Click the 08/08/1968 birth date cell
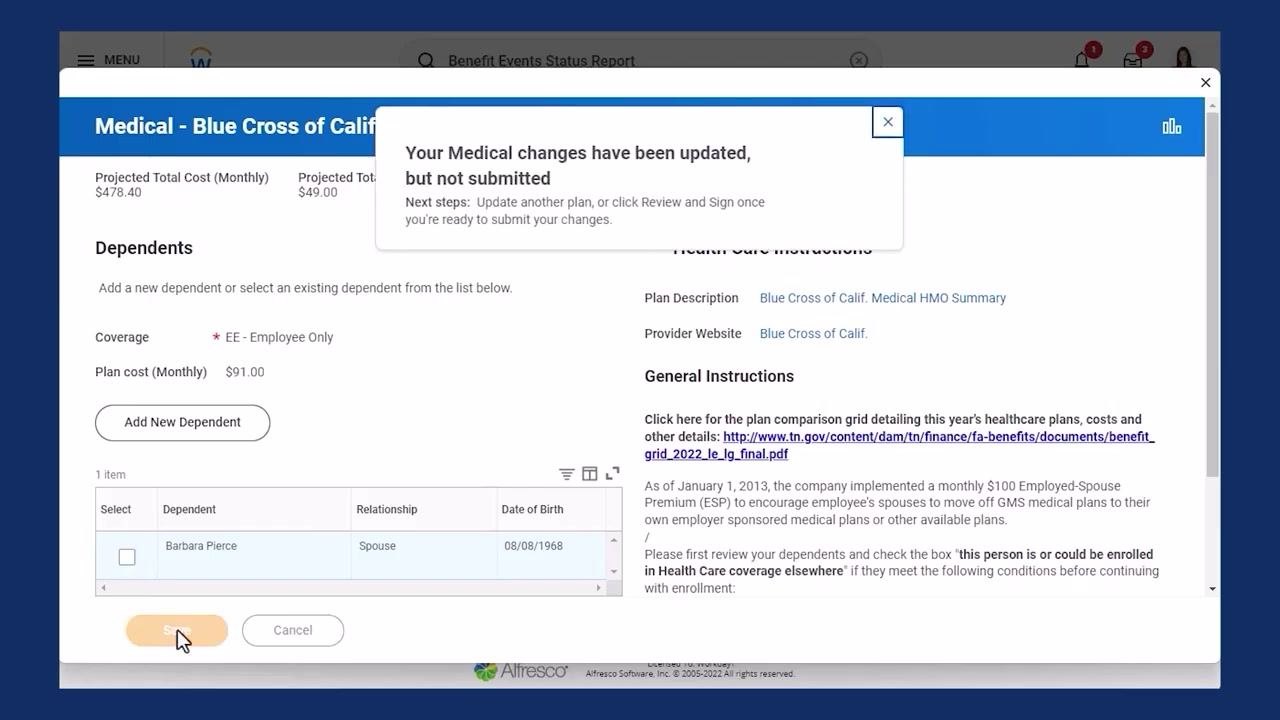 click(551, 555)
